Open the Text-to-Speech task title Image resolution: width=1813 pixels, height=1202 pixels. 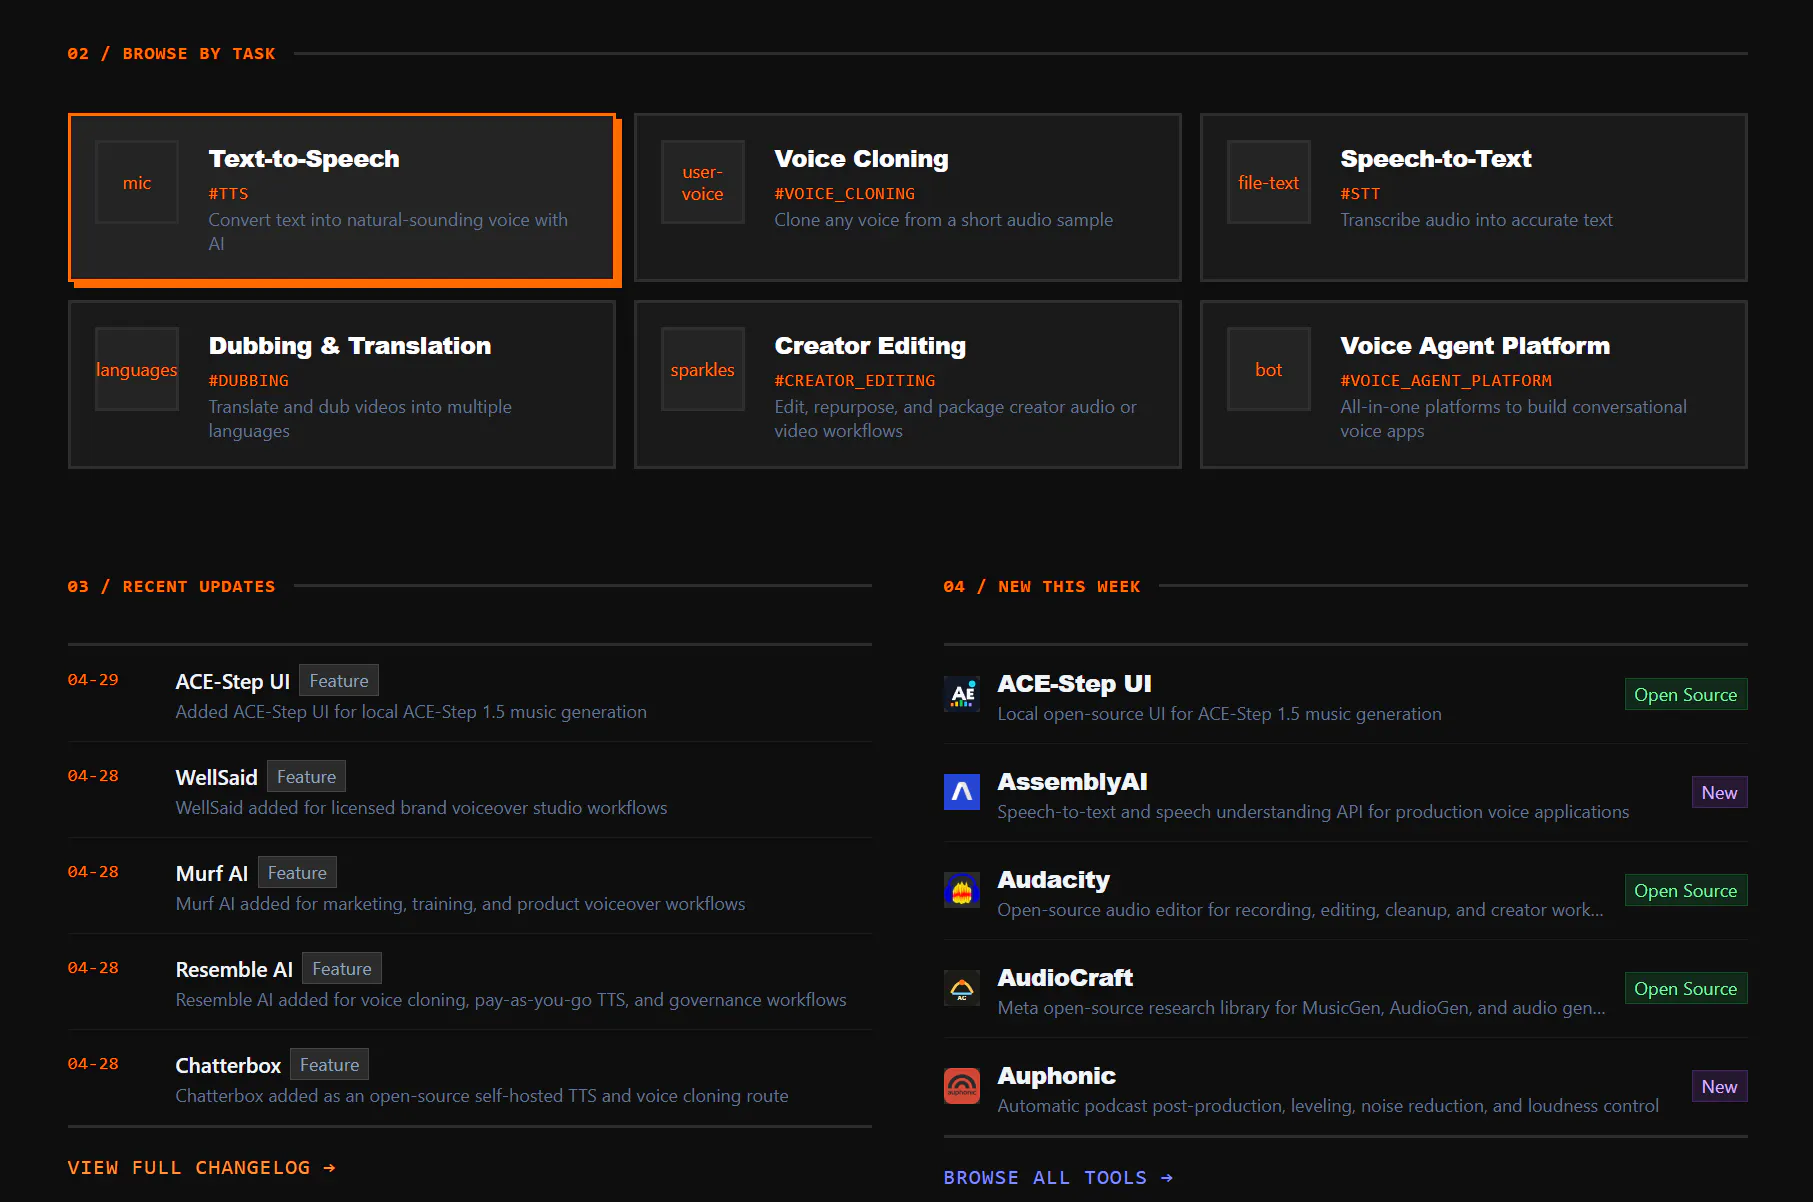pyautogui.click(x=304, y=159)
